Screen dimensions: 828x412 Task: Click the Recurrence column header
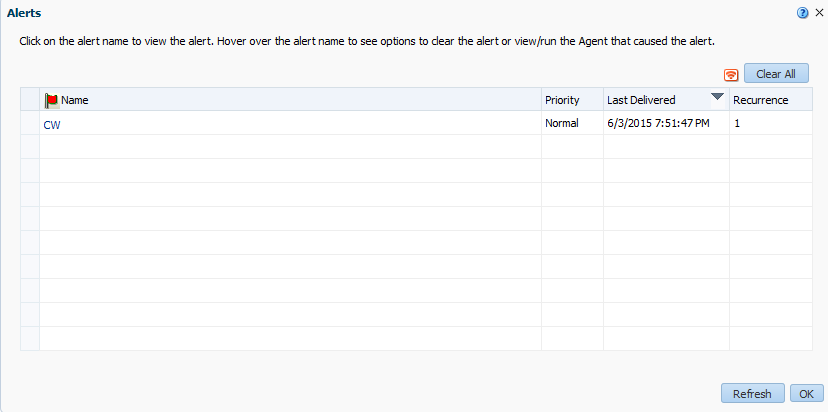(x=760, y=100)
